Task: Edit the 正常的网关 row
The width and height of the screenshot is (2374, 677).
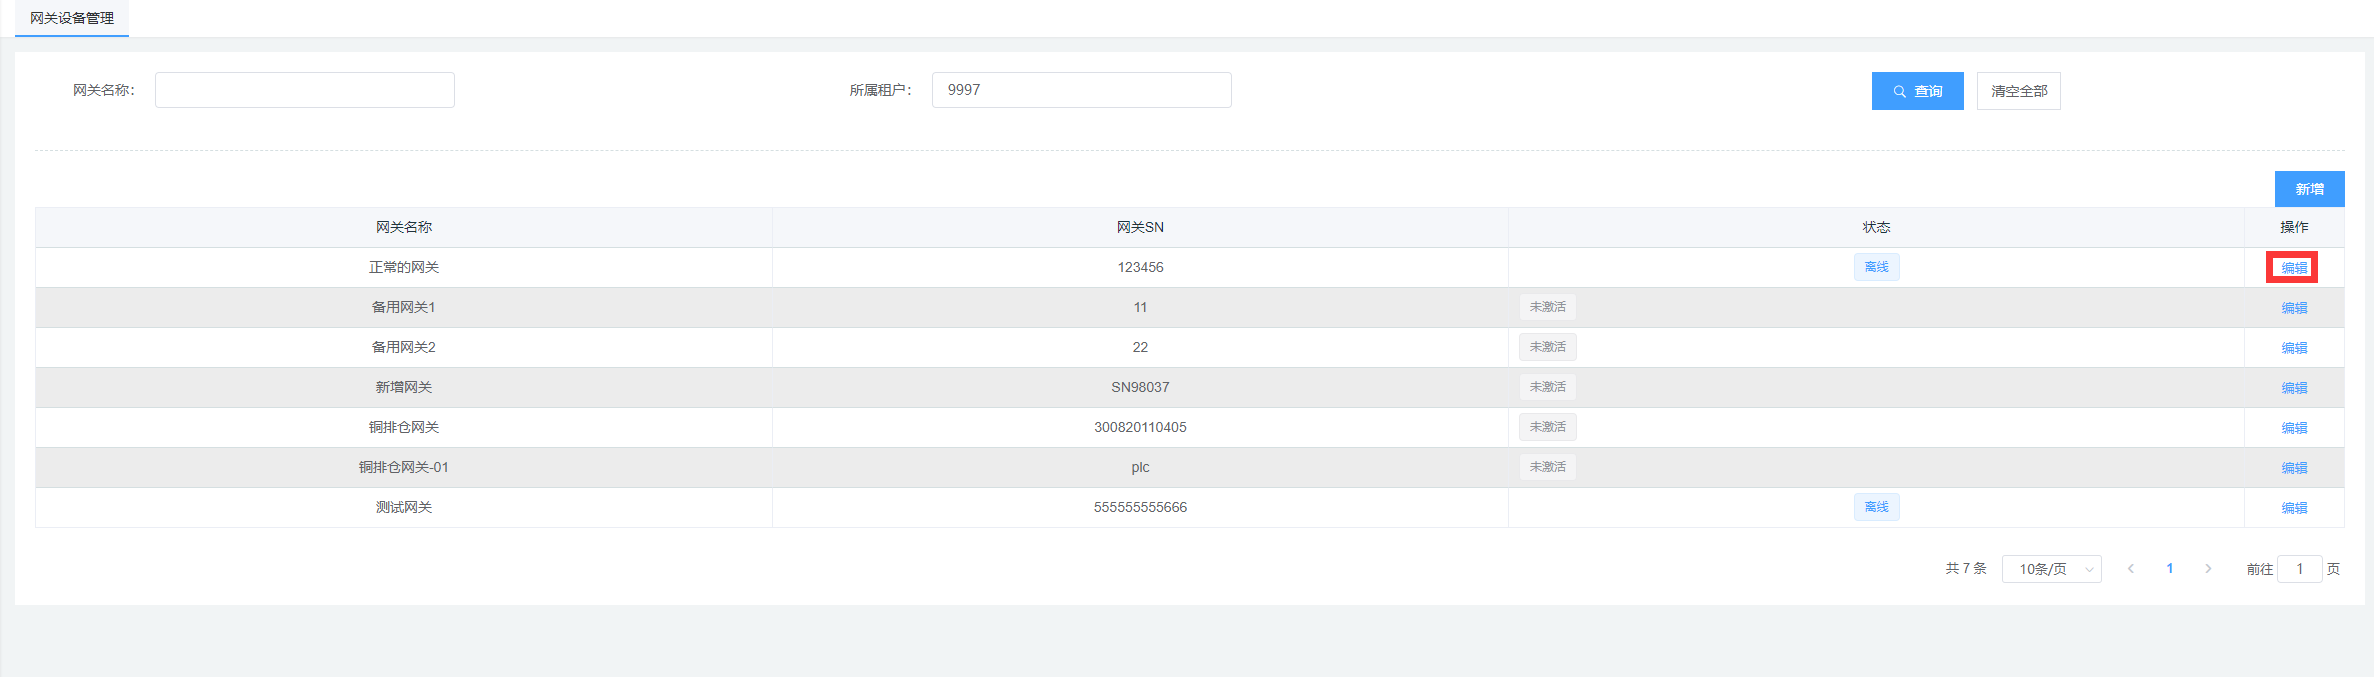Action: click(2294, 268)
